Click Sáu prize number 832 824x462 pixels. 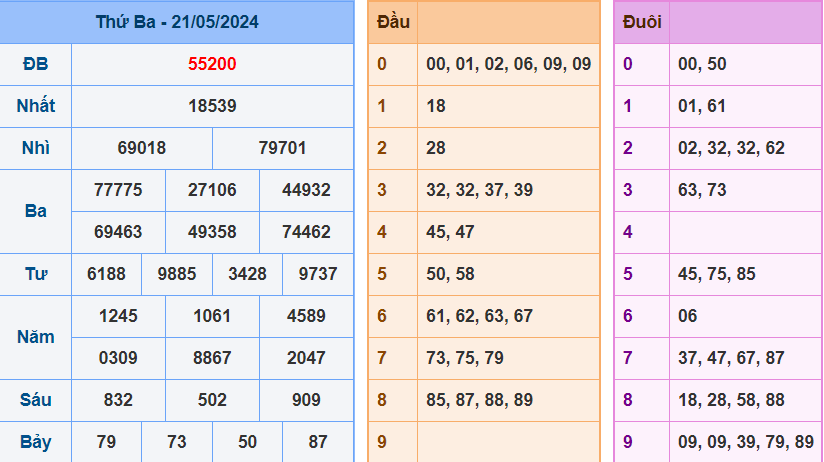pos(118,401)
